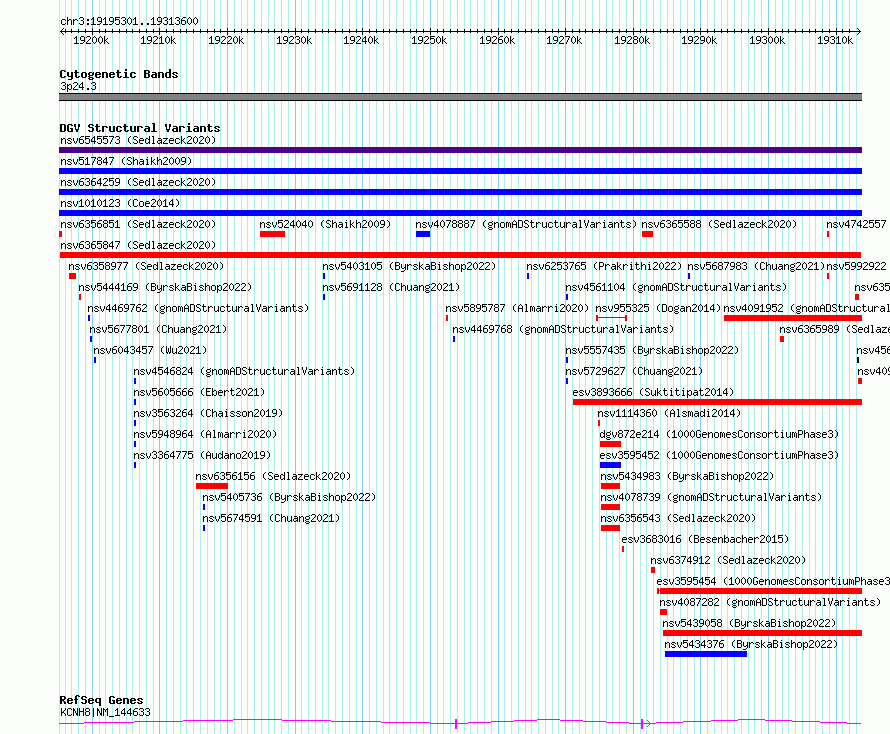Select nsv5677801 (Chuang2021) label
This screenshot has width=890, height=734.
158,329
